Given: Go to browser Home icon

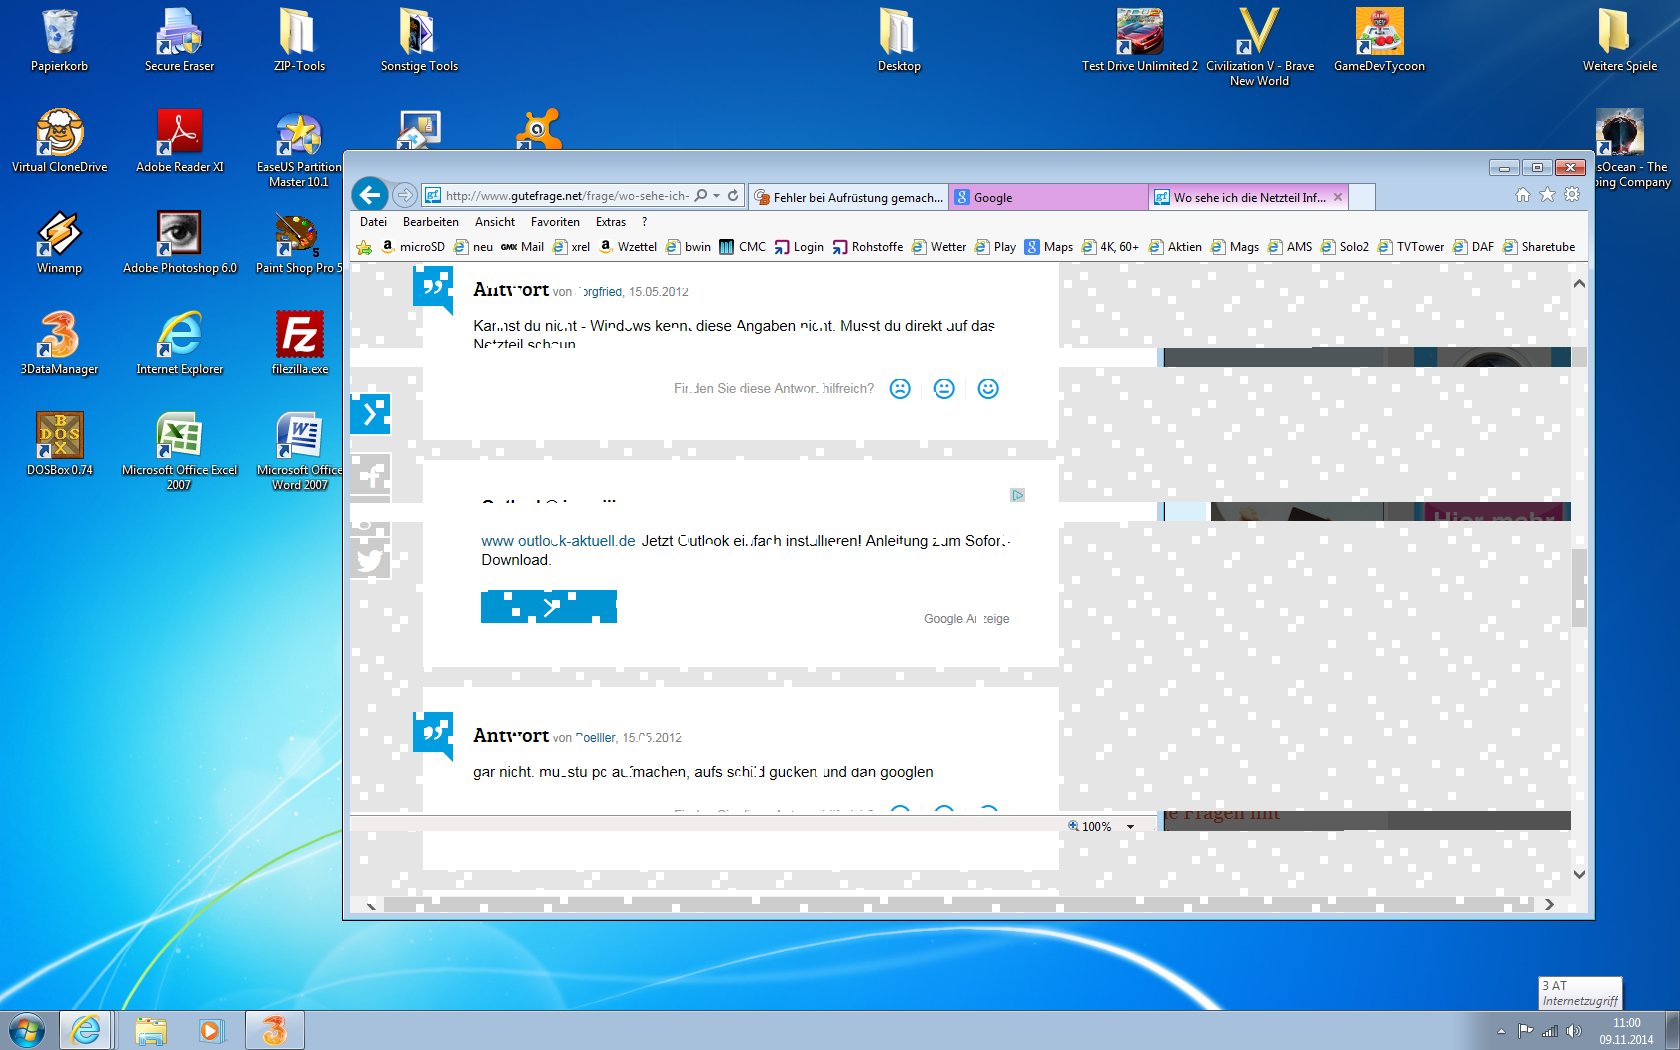Looking at the screenshot, I should pos(1522,195).
